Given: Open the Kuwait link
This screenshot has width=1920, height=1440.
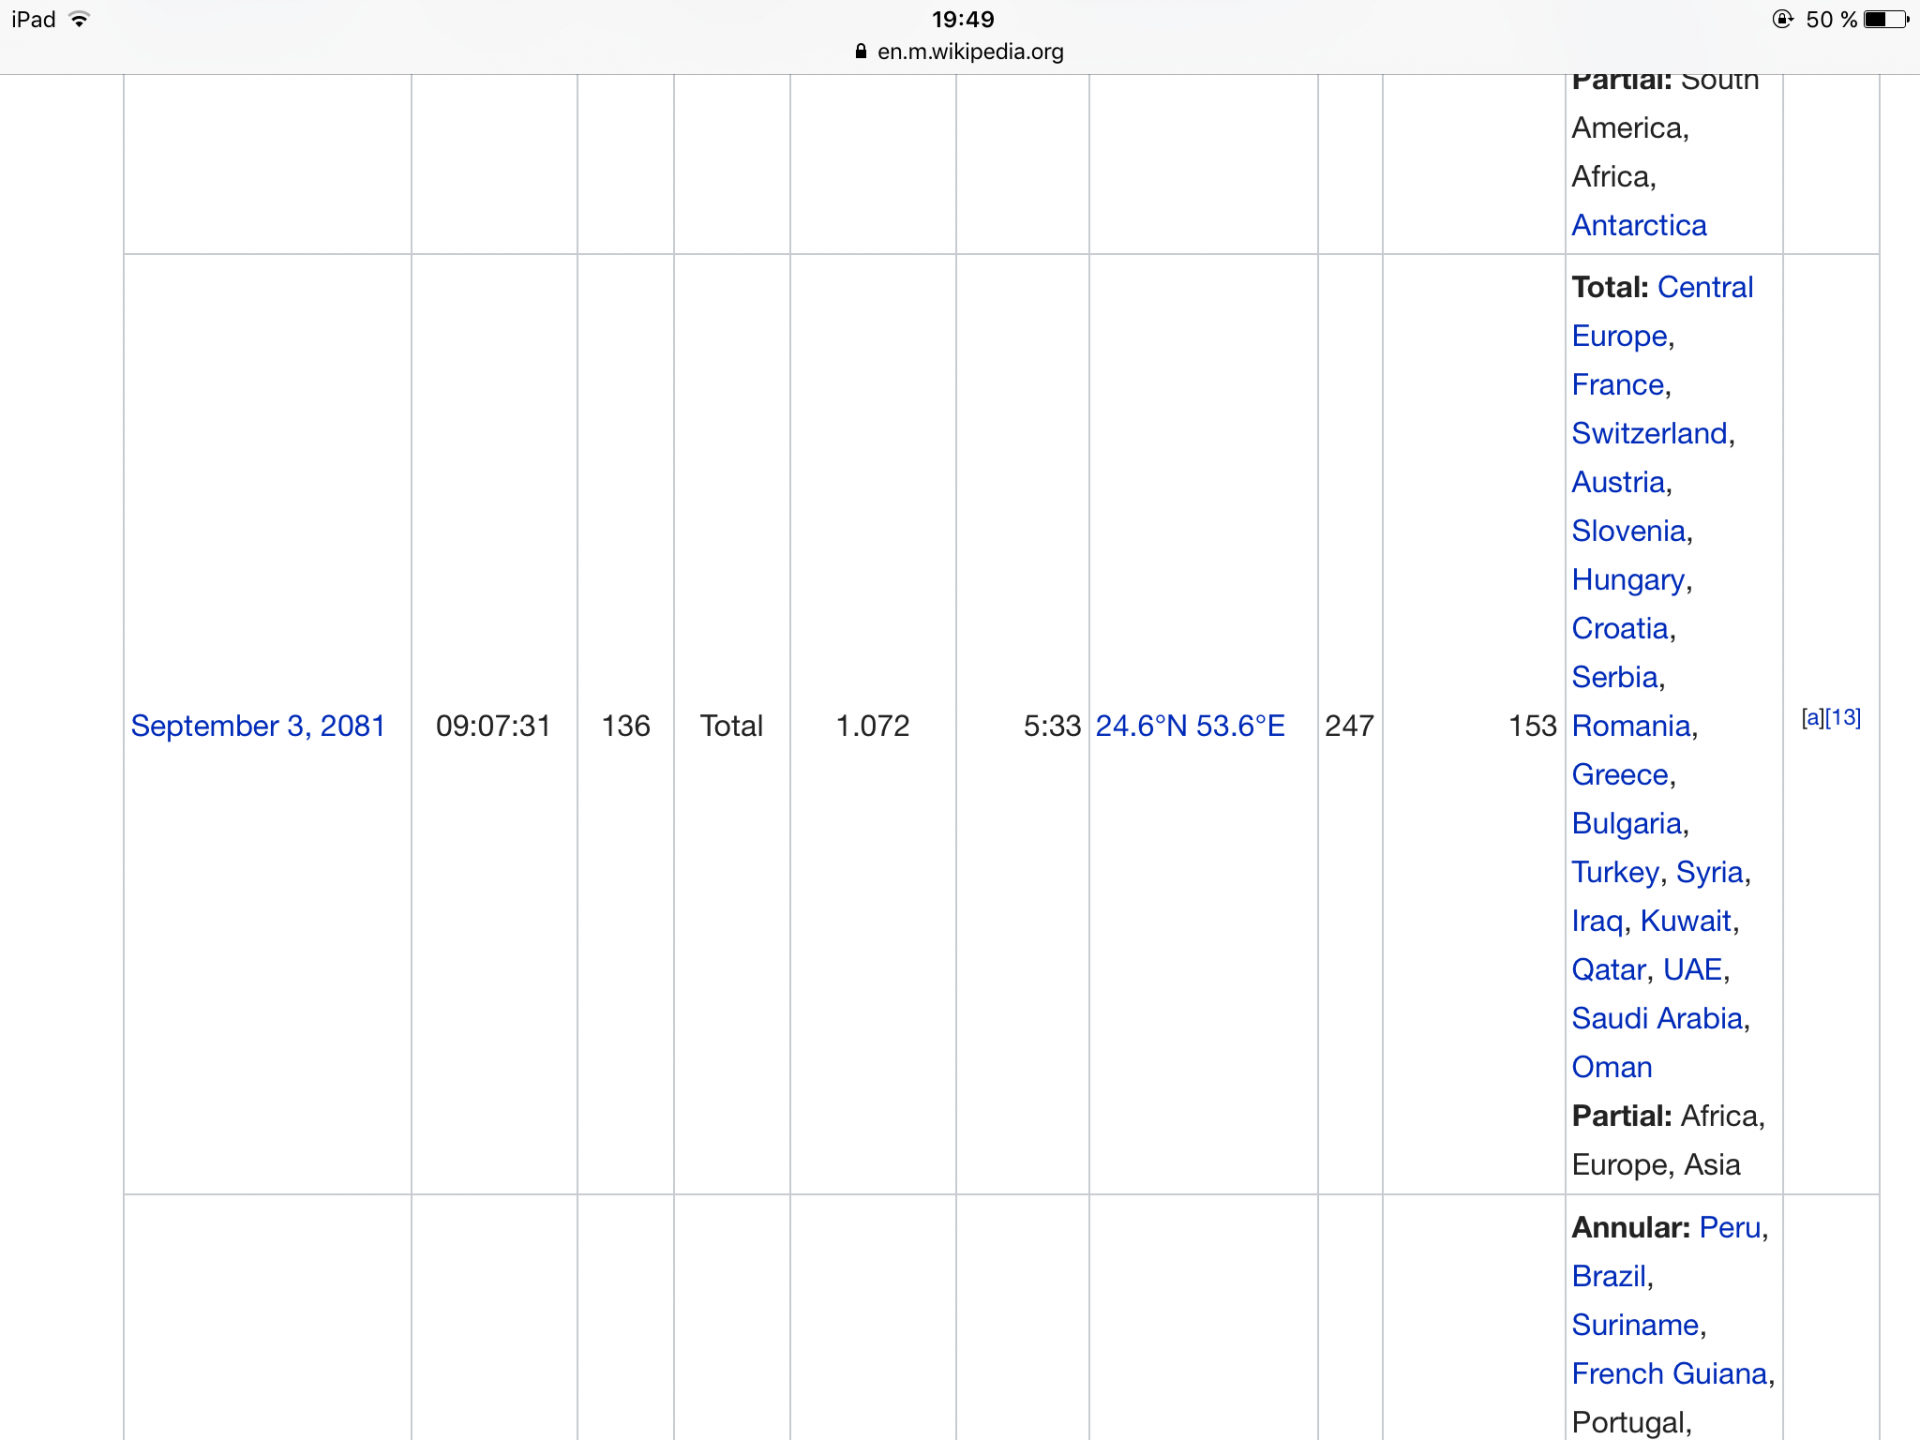Looking at the screenshot, I should click(1686, 921).
